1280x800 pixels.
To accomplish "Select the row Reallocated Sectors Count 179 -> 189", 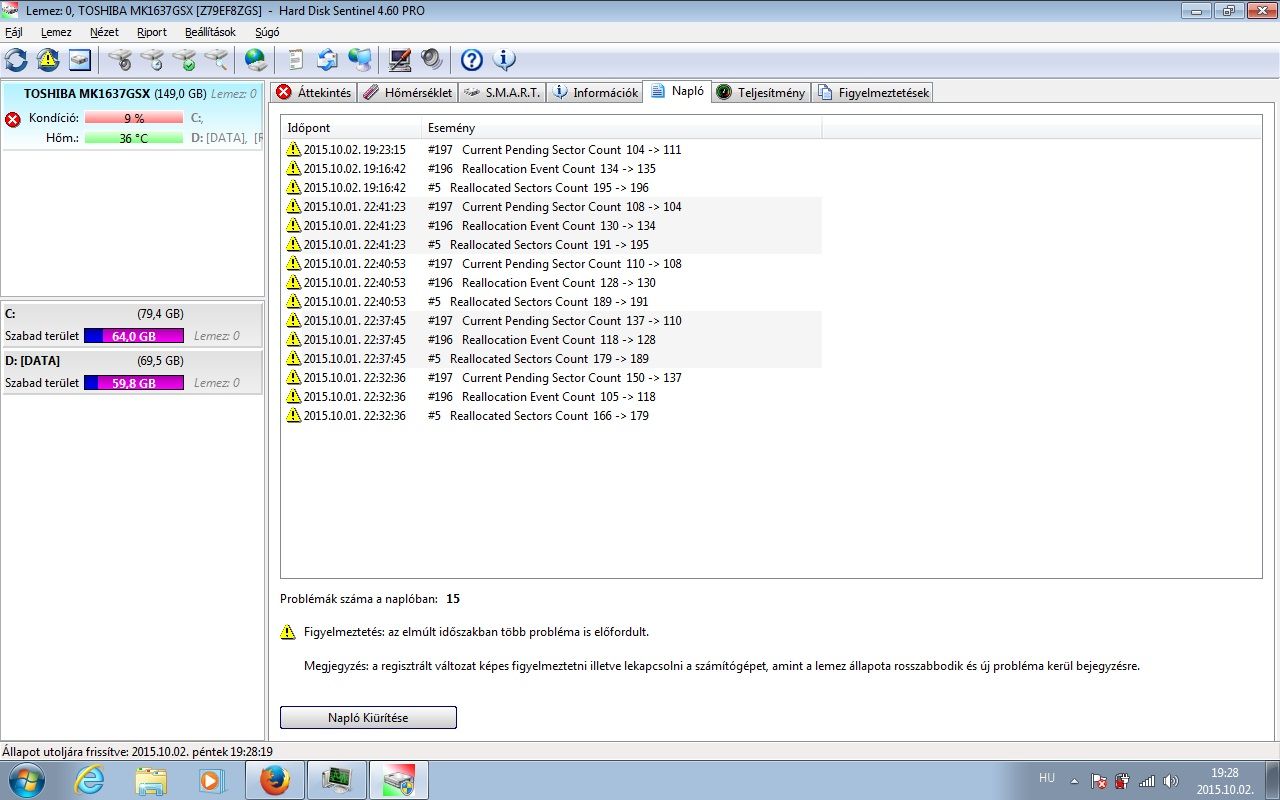I will click(552, 358).
